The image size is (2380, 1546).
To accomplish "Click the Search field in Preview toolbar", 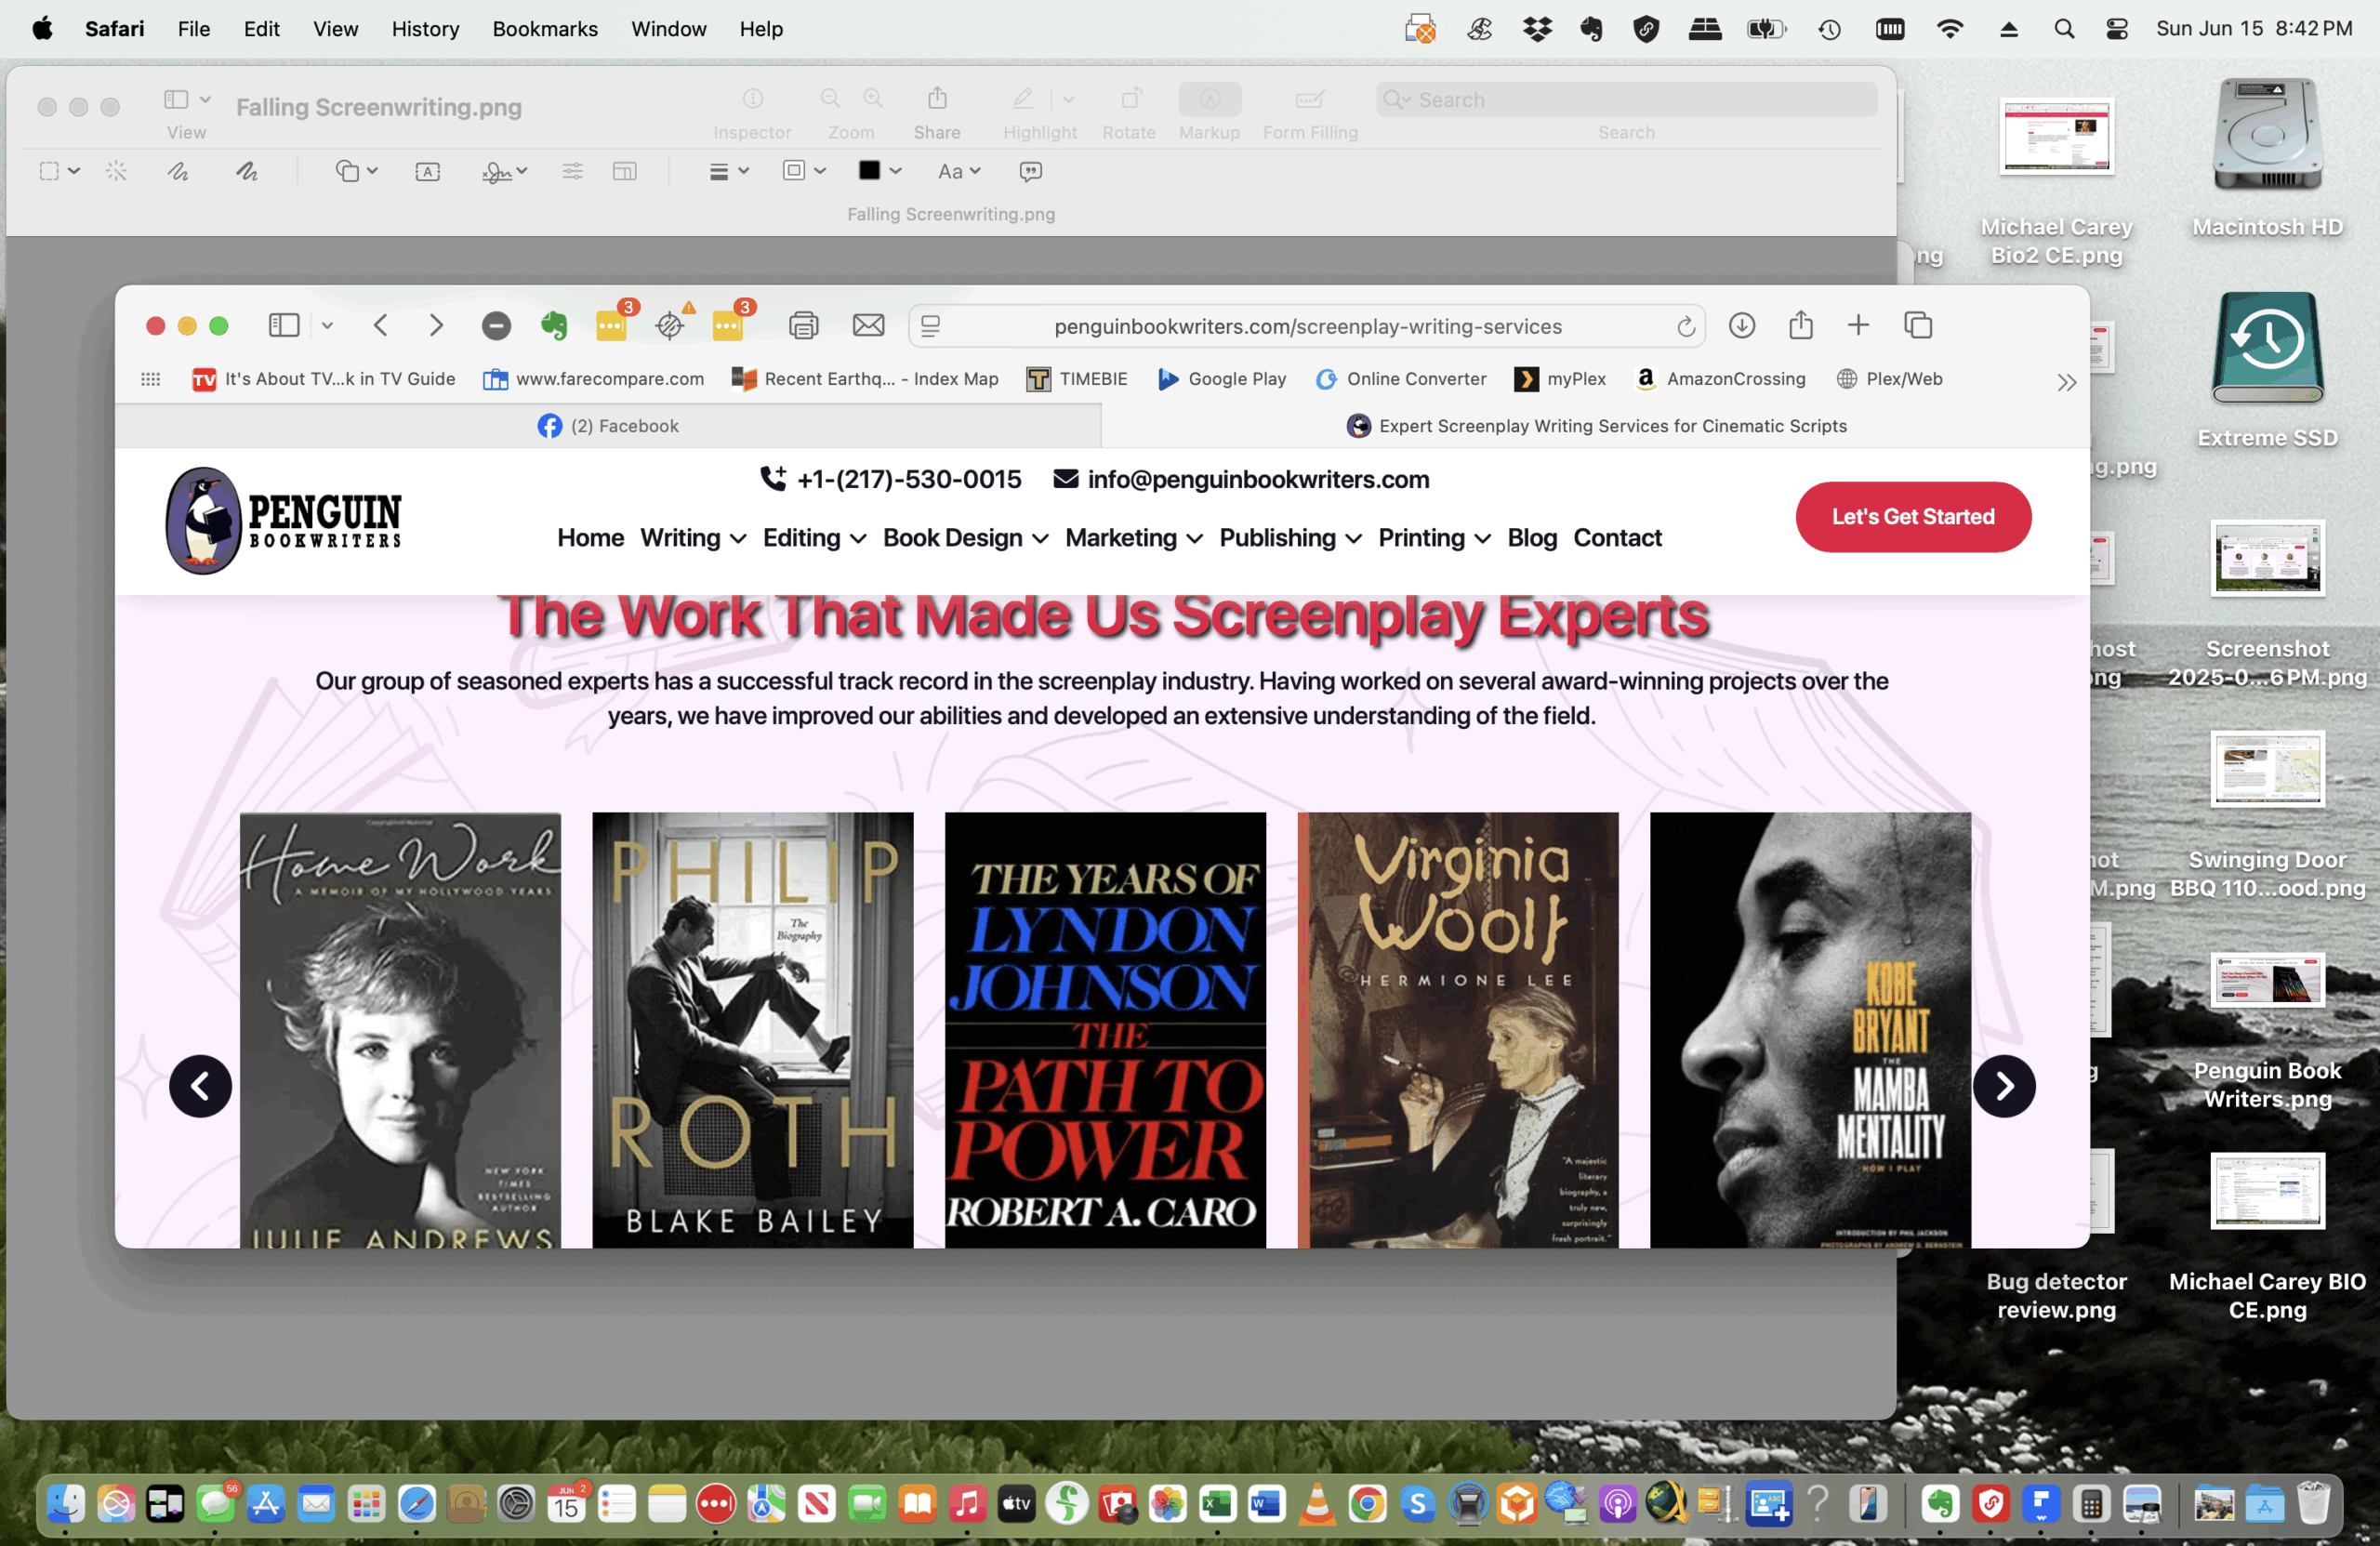I will (x=1626, y=100).
